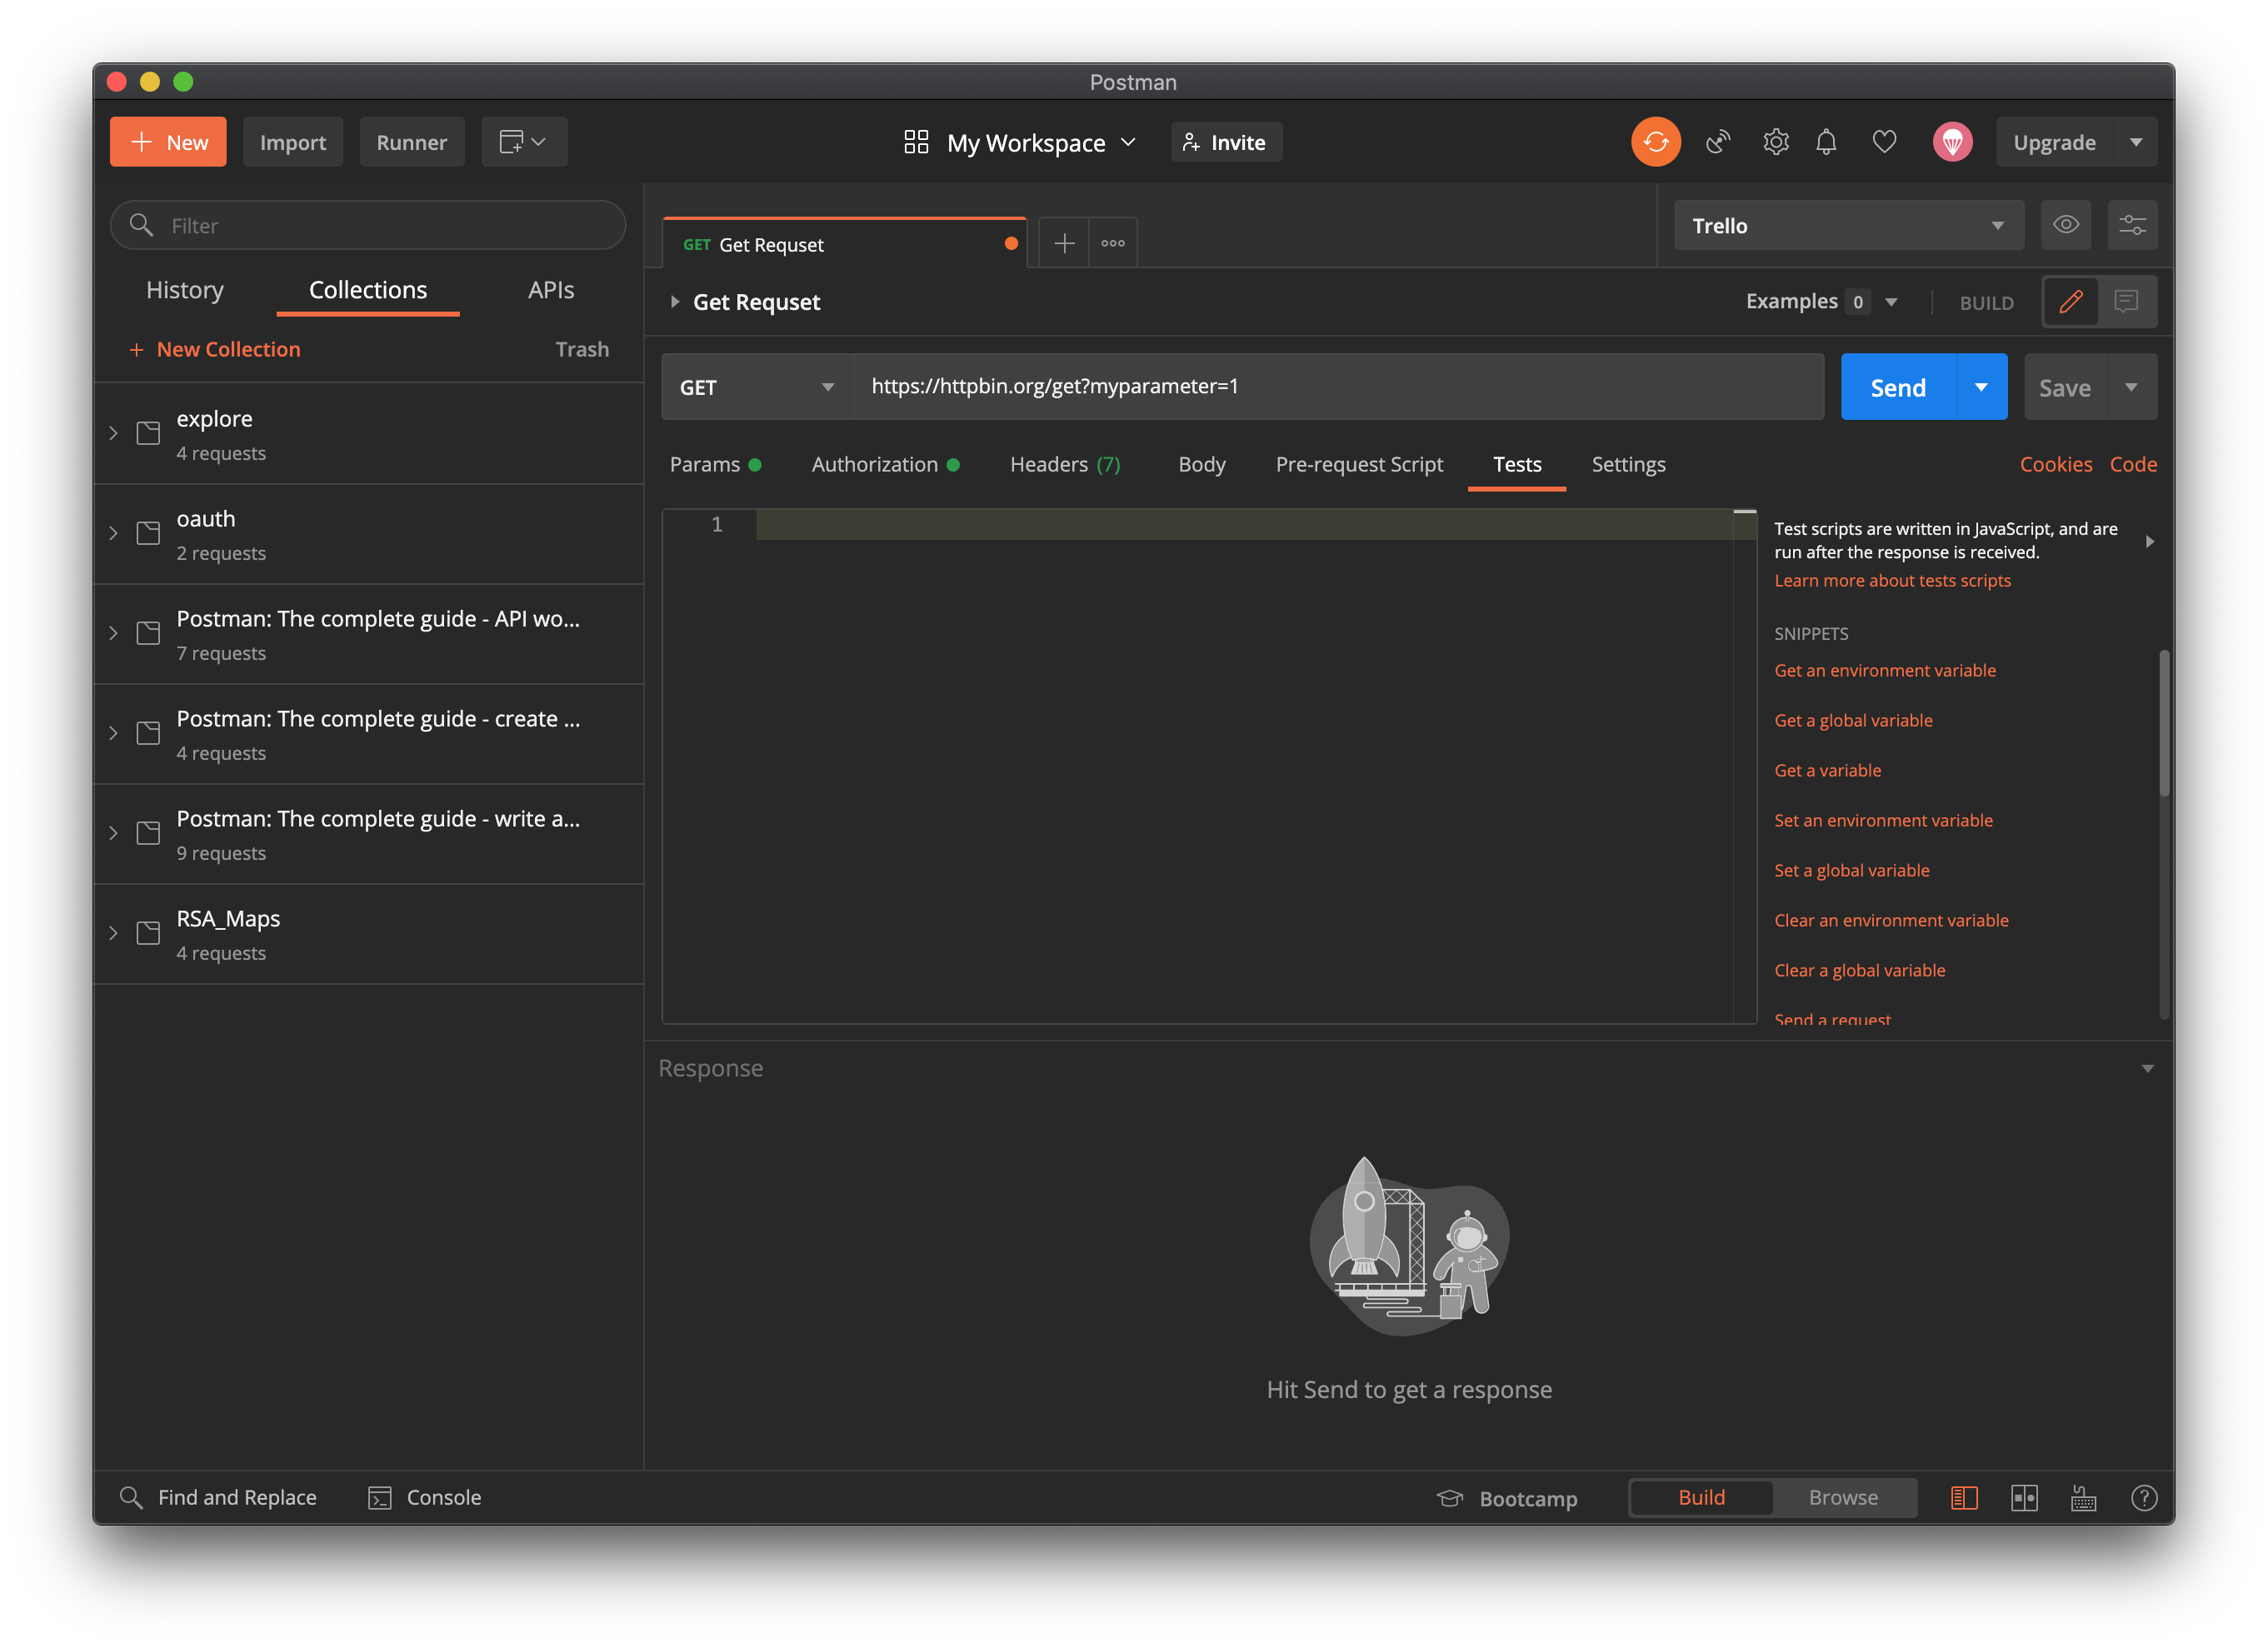
Task: Click the Send button
Action: point(1896,387)
